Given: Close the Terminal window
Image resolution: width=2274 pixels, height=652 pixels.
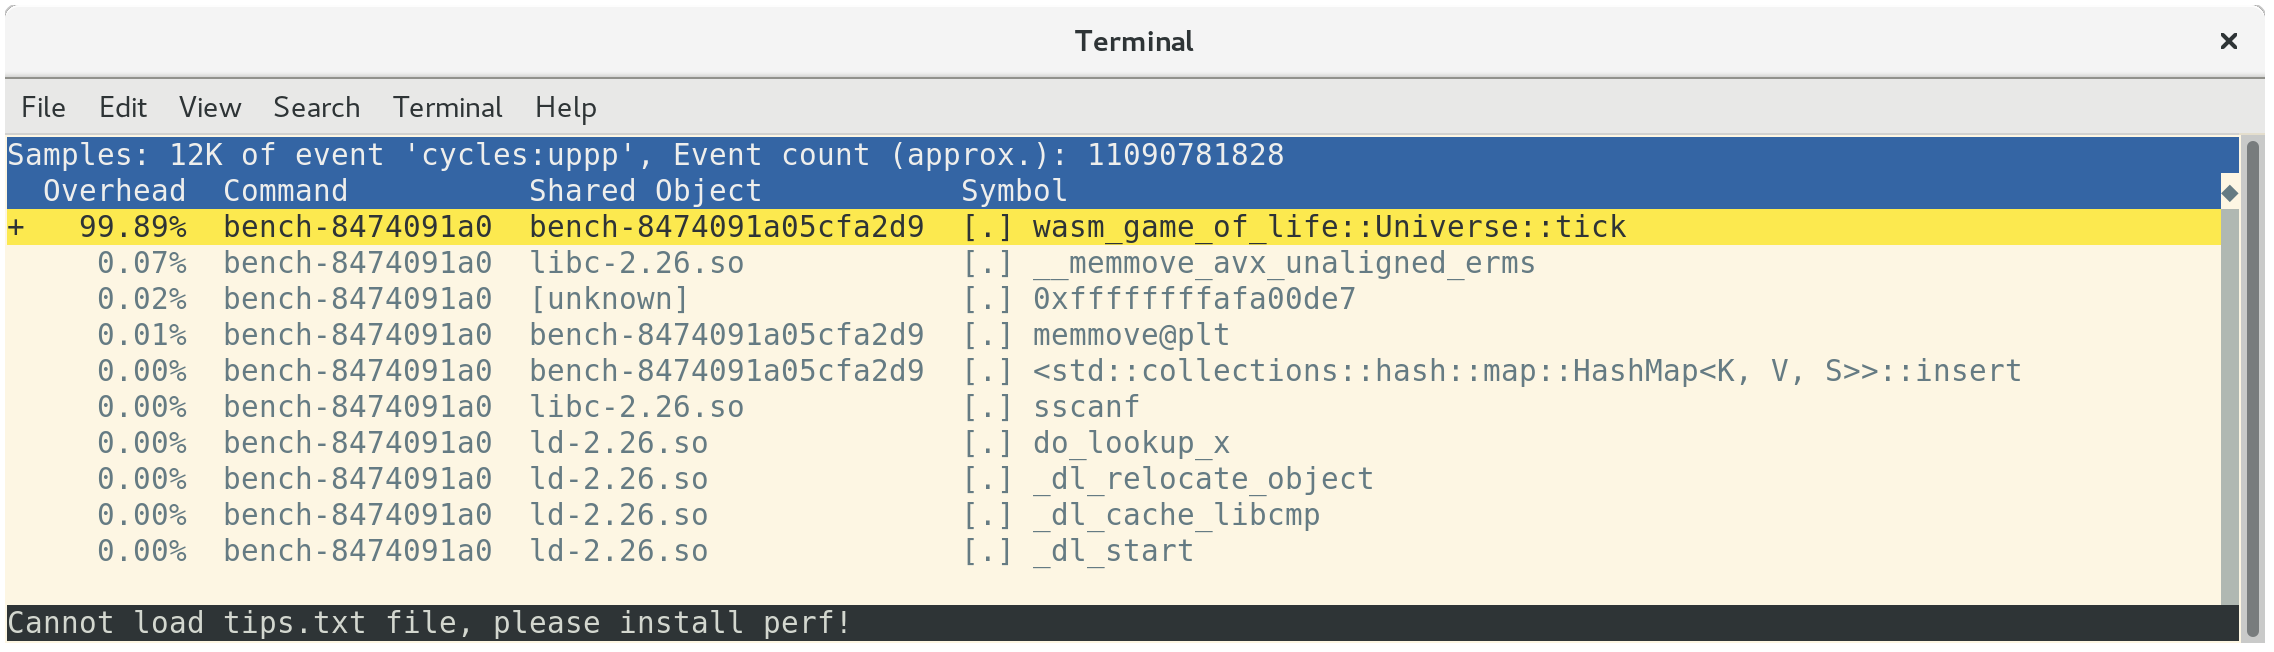Looking at the screenshot, I should pyautogui.click(x=2228, y=41).
